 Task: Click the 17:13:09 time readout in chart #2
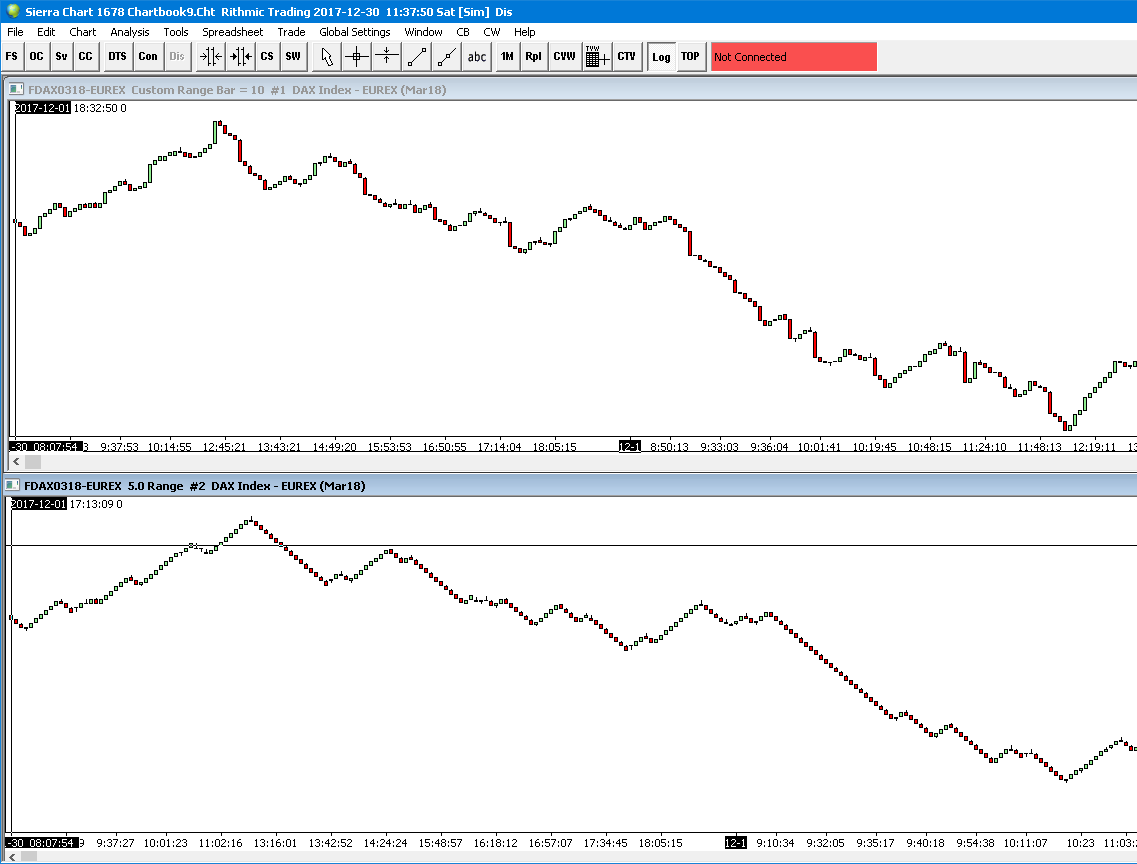[x=91, y=504]
